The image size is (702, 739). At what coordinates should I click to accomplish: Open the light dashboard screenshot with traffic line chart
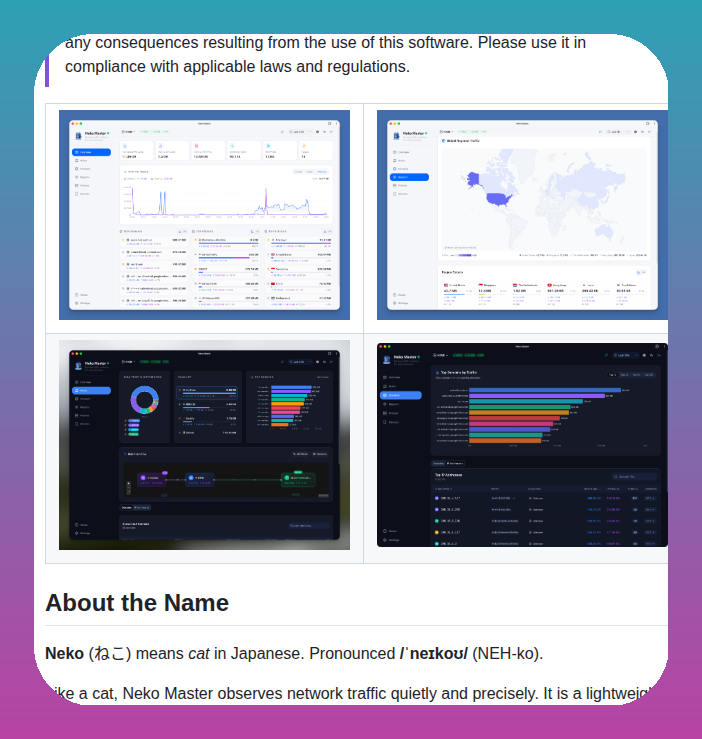pos(204,215)
